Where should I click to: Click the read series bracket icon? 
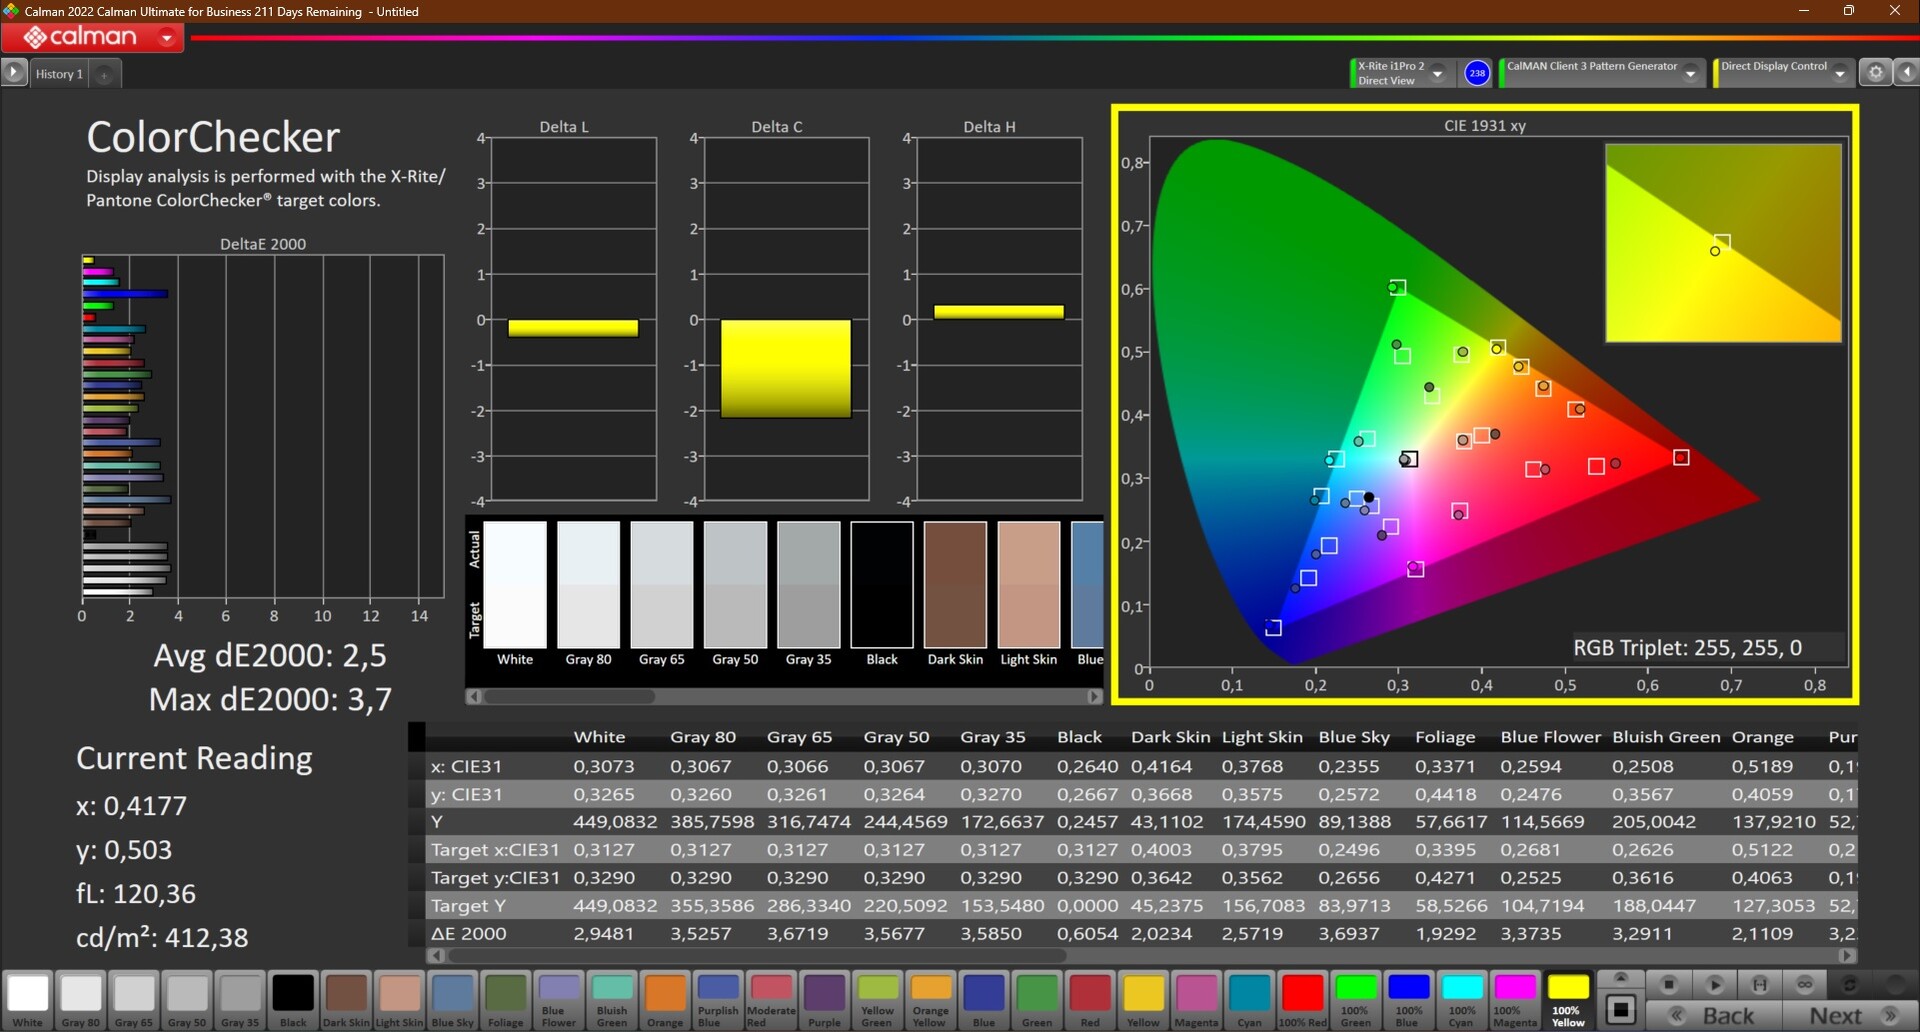click(1760, 985)
